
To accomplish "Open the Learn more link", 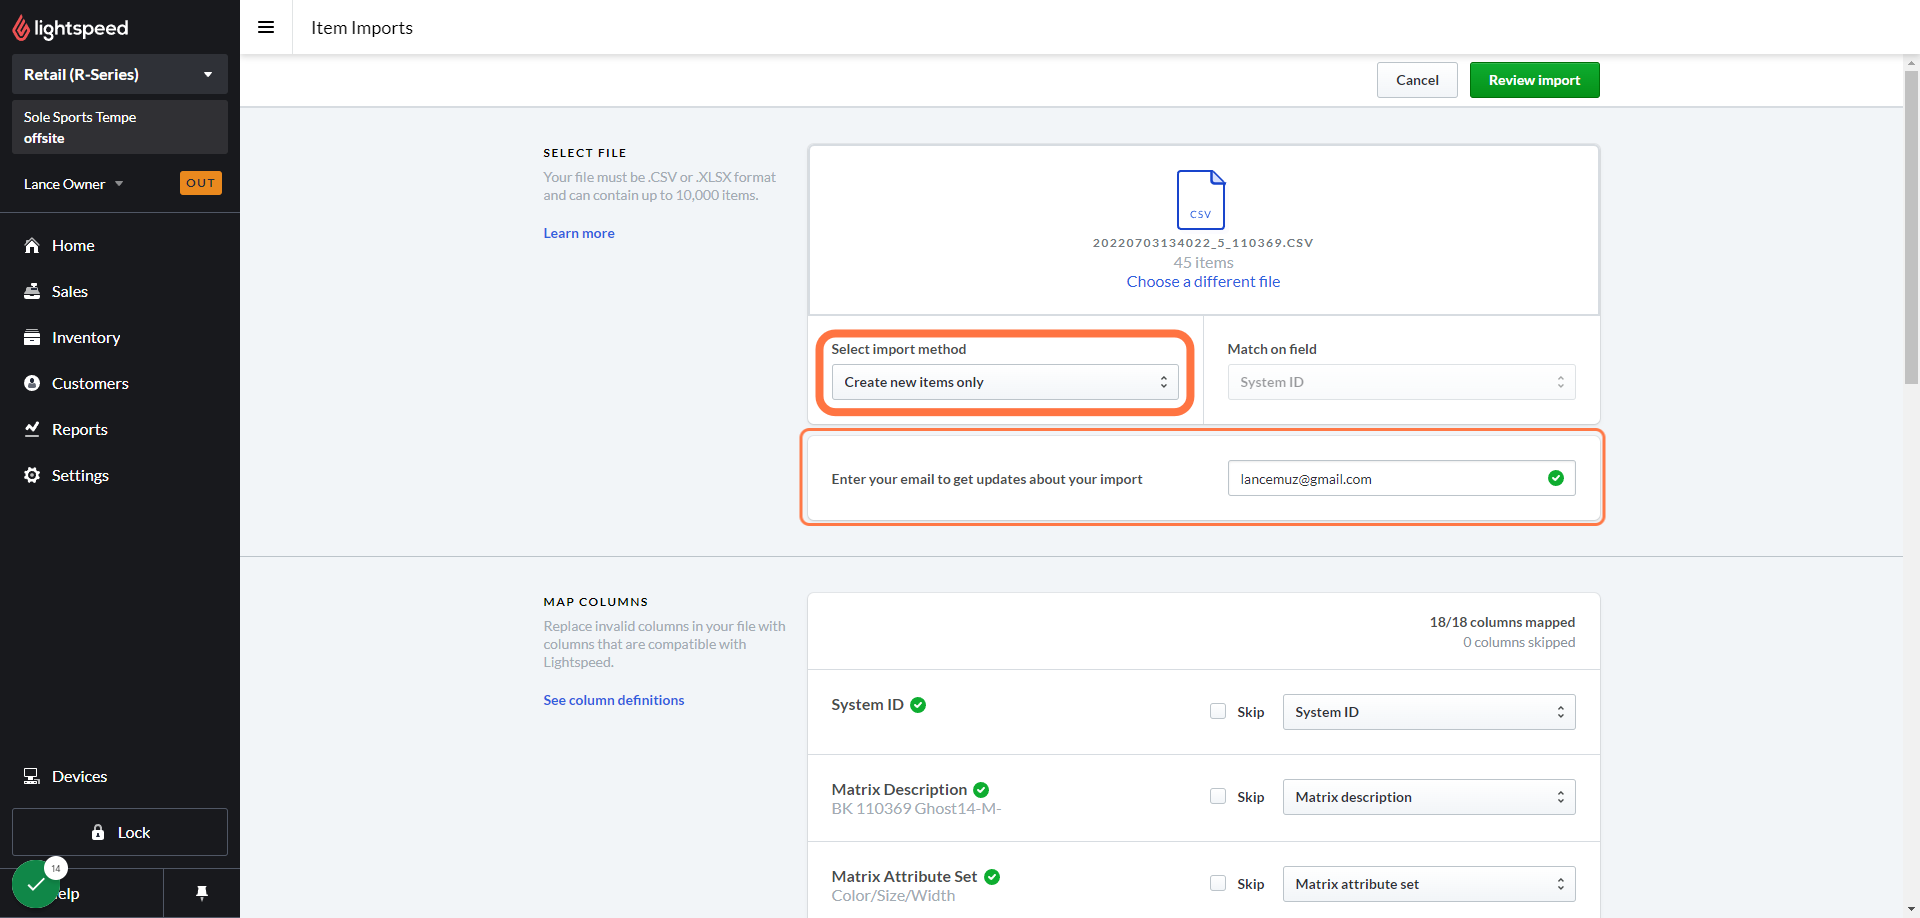I will click(x=579, y=233).
